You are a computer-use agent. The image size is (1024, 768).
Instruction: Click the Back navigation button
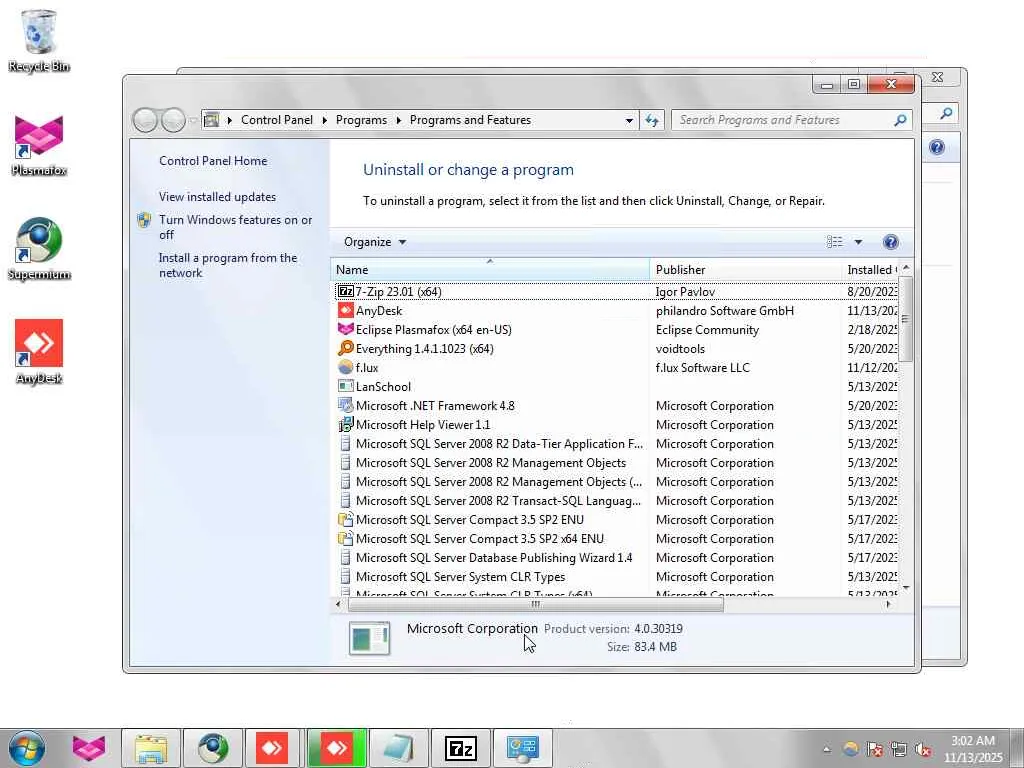[x=145, y=120]
